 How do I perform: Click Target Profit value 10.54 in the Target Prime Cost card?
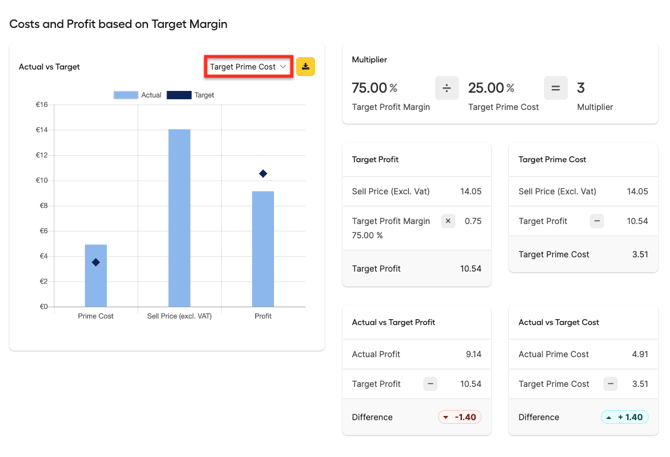(x=638, y=221)
